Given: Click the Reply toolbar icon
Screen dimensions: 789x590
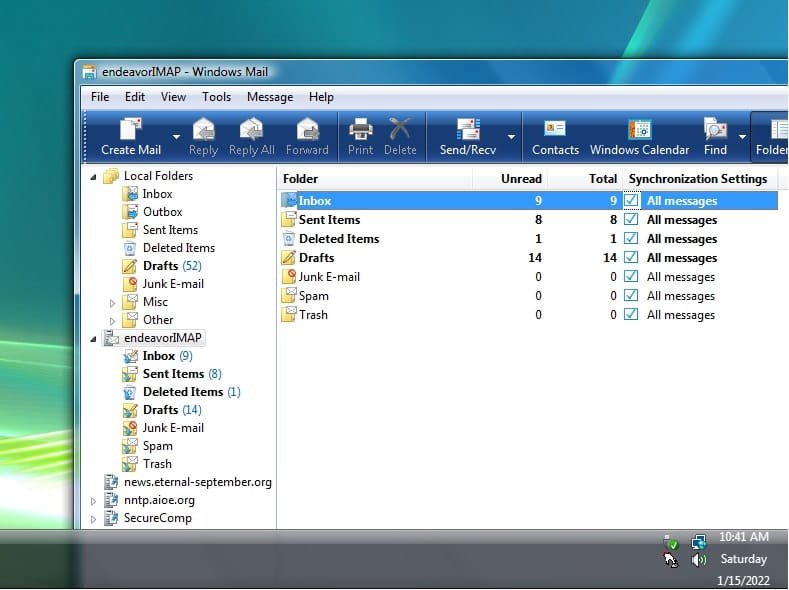Looking at the screenshot, I should click(203, 130).
